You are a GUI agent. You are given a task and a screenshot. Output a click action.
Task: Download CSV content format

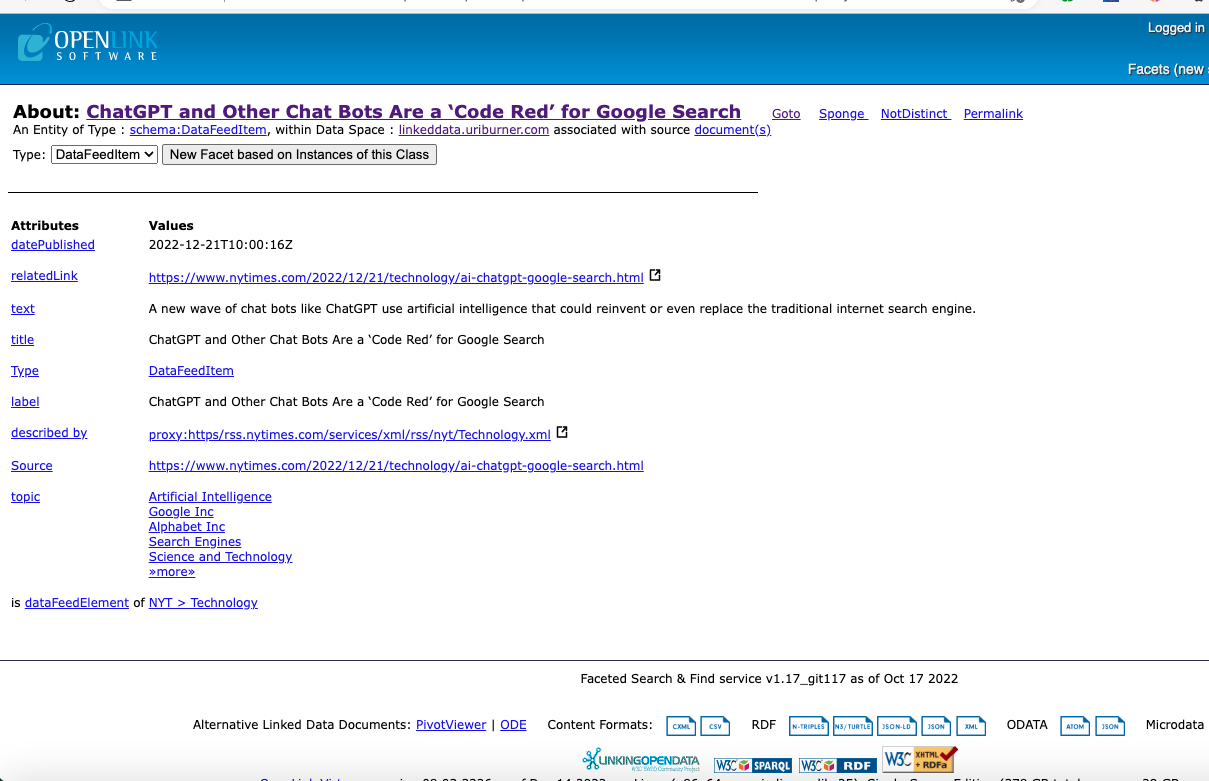pyautogui.click(x=715, y=726)
